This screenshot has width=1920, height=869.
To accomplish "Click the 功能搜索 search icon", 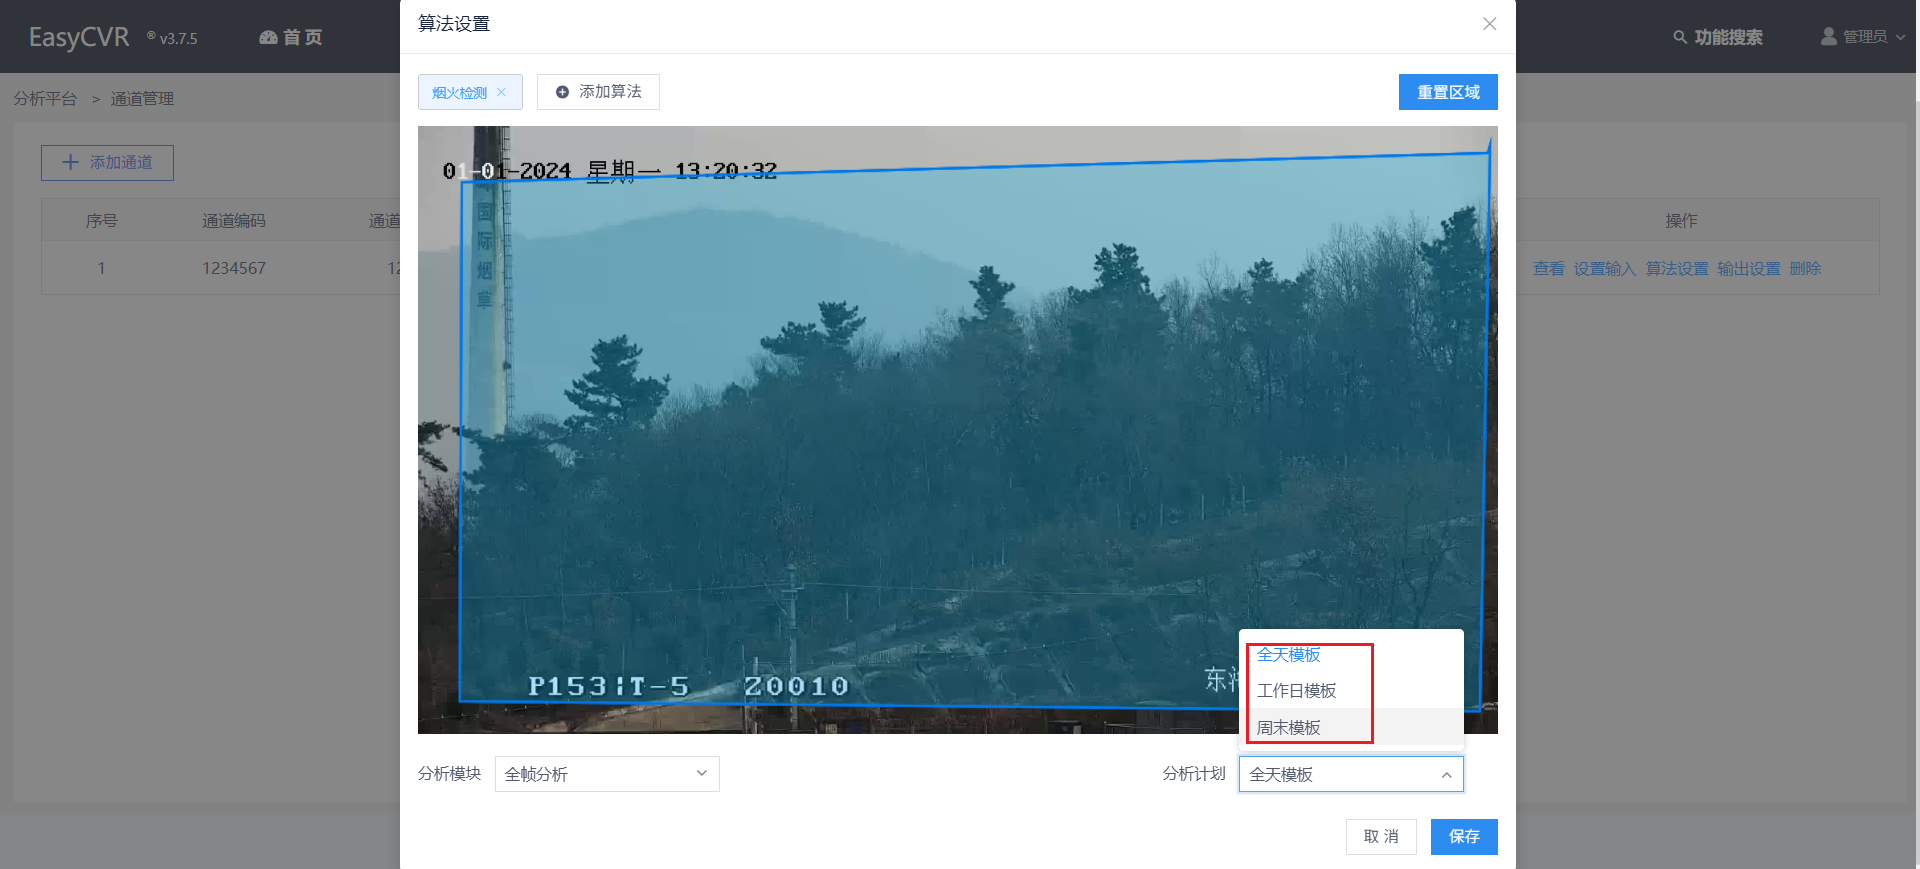I will (x=1680, y=37).
